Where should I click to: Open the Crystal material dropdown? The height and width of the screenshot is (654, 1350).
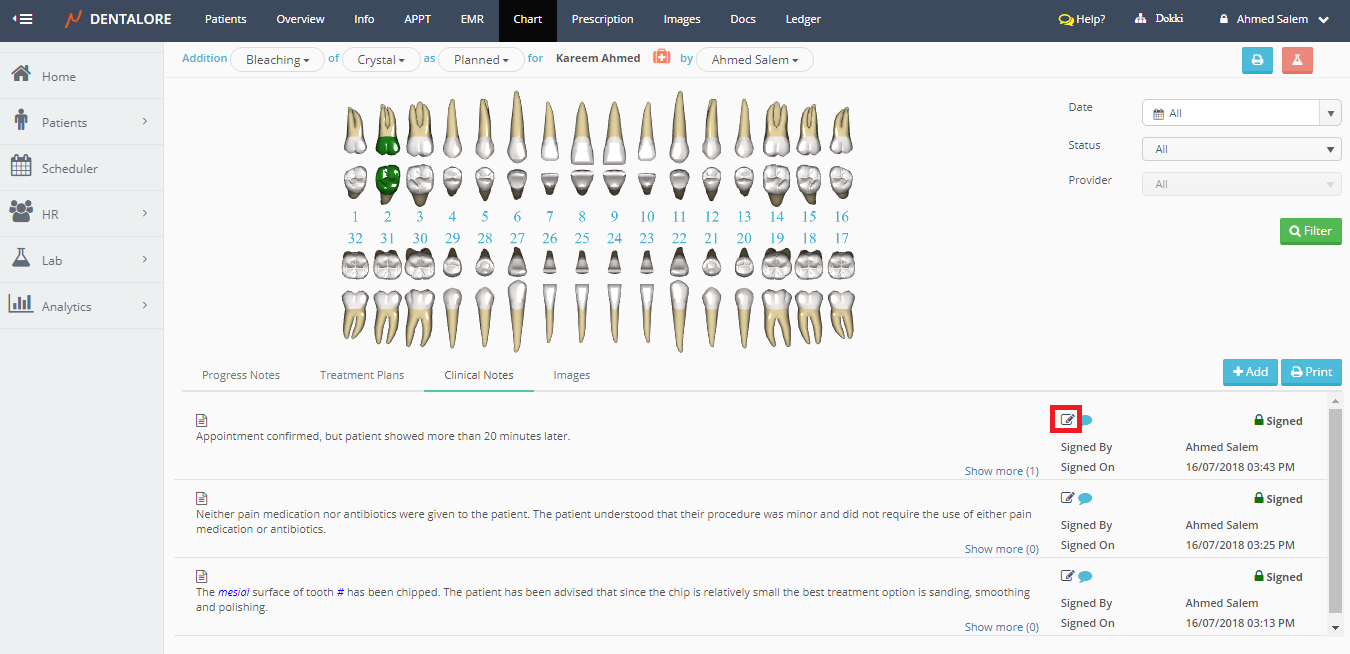coord(381,60)
